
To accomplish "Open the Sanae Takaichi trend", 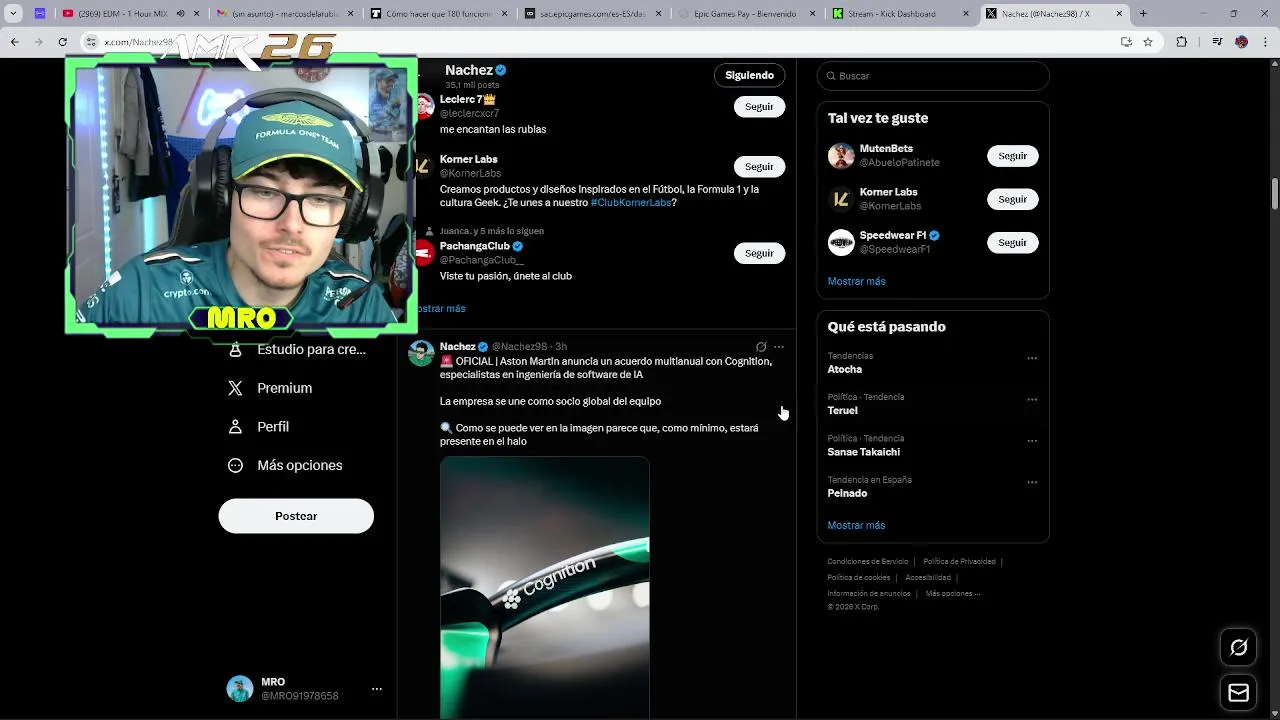I will (x=864, y=452).
